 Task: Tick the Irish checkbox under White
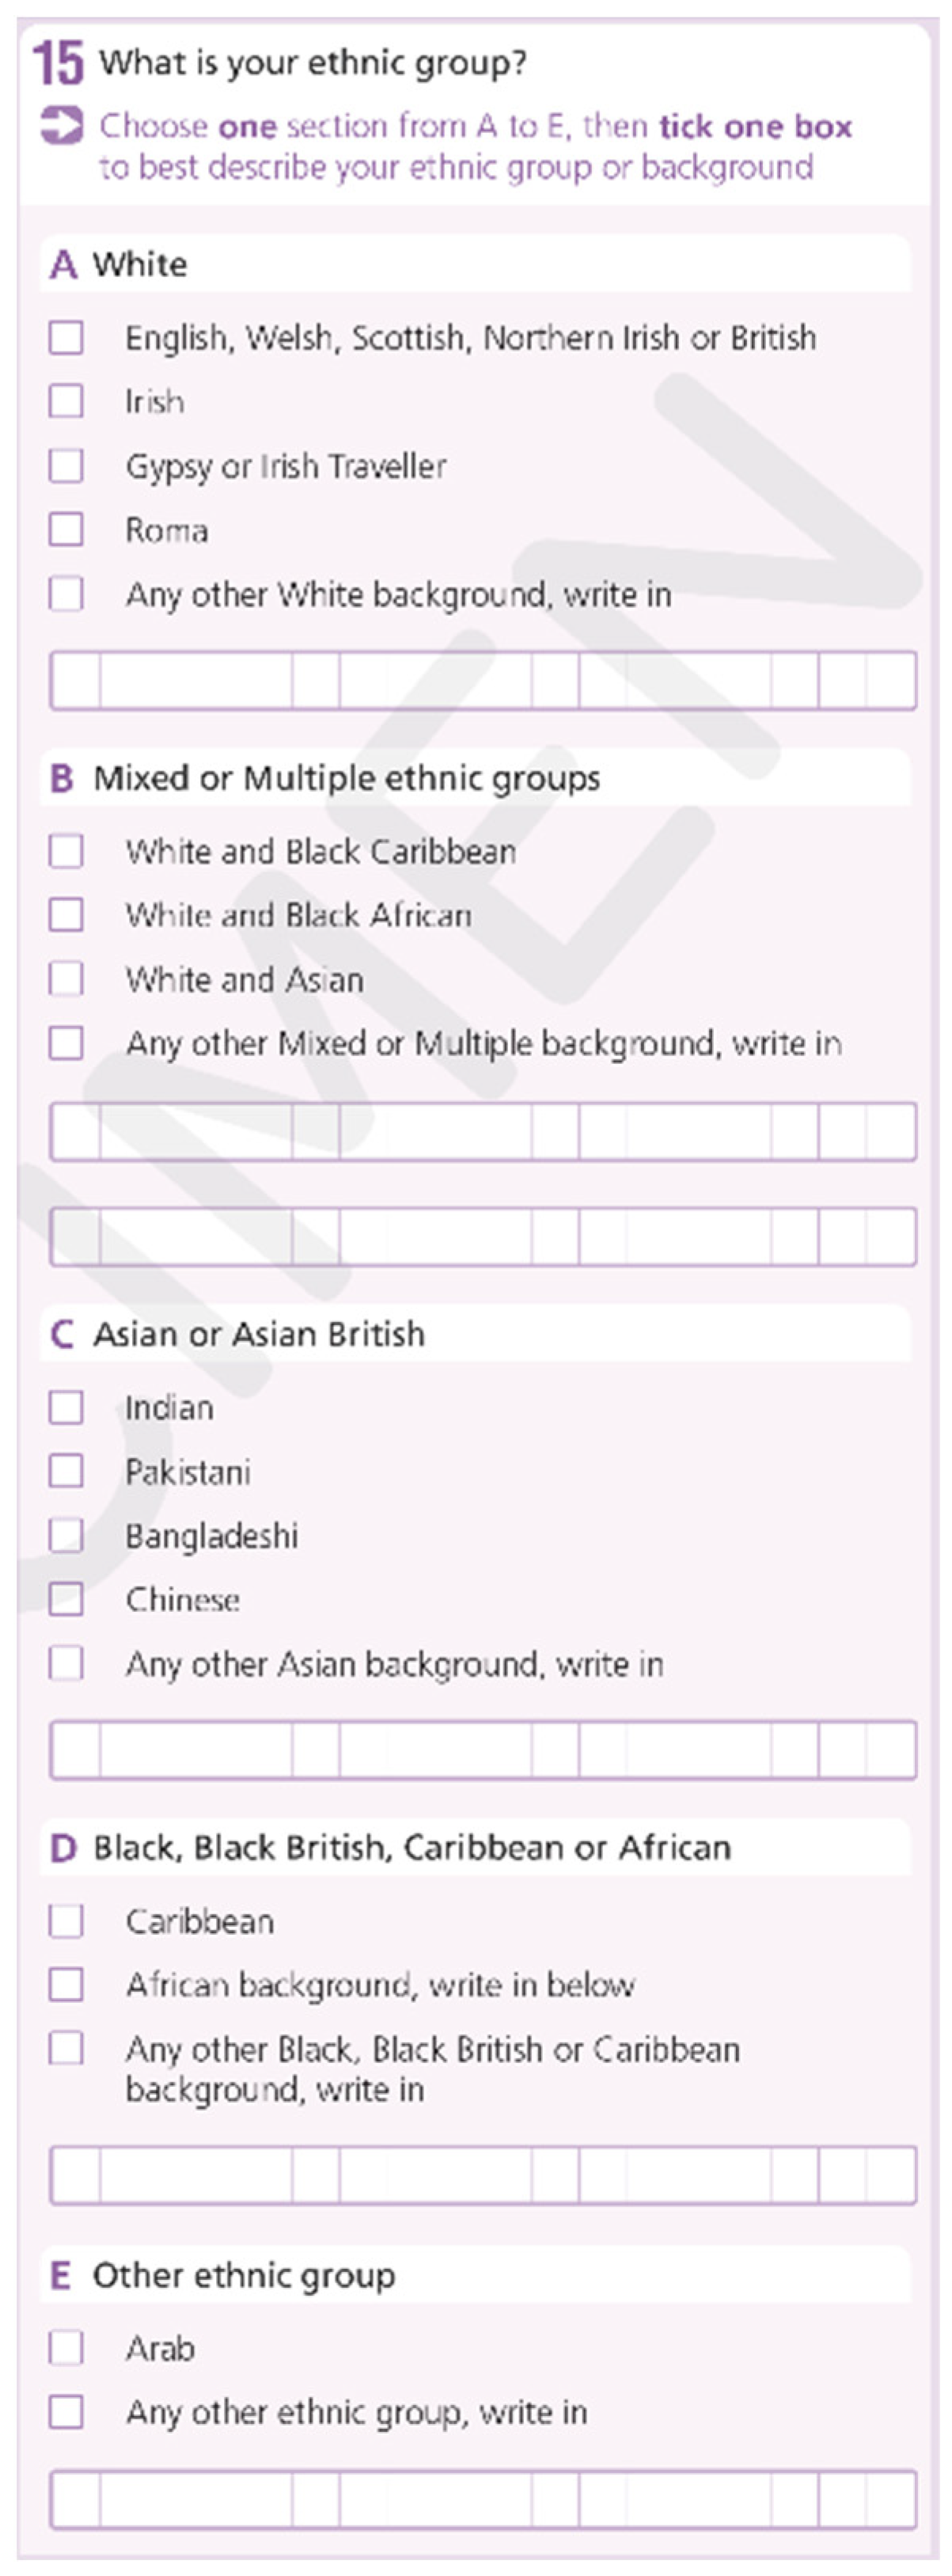(66, 402)
